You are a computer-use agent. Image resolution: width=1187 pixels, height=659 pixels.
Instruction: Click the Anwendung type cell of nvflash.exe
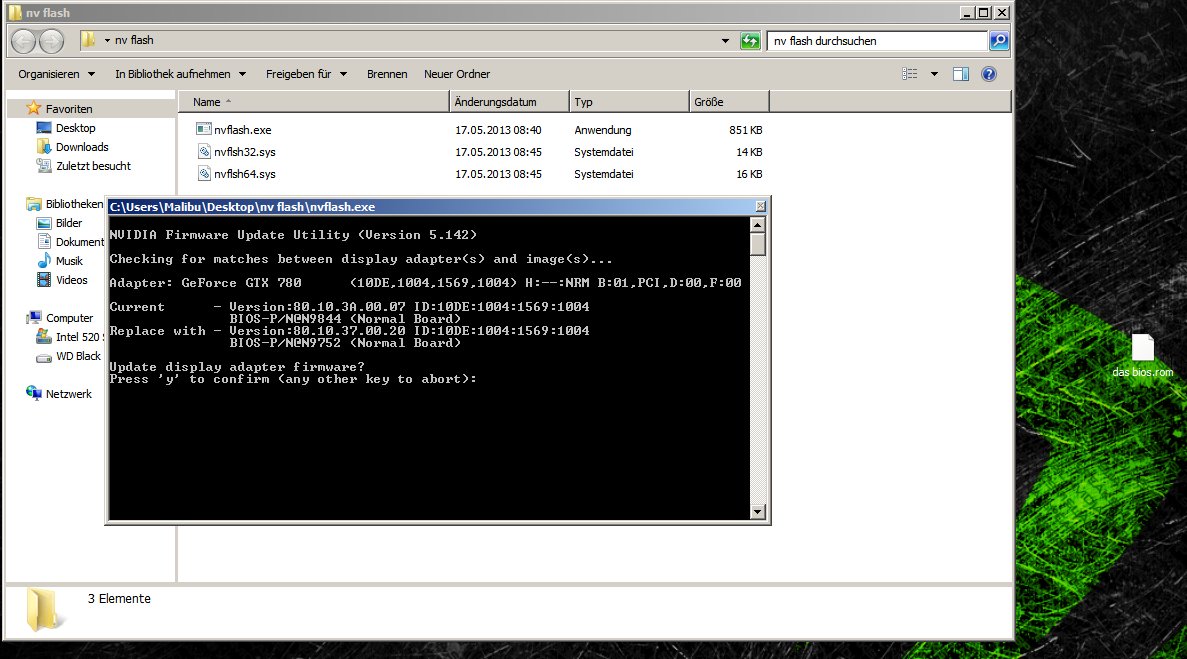point(603,130)
